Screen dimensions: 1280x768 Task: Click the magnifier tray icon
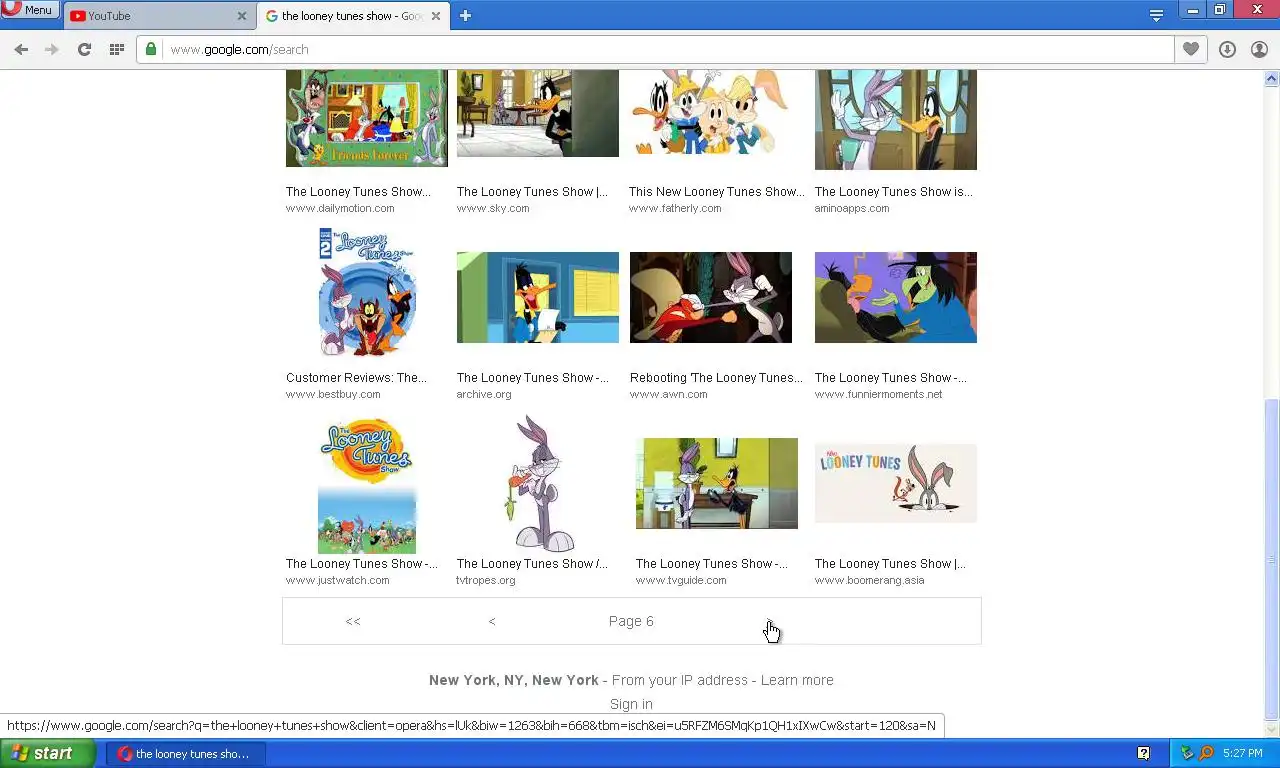(x=1206, y=753)
